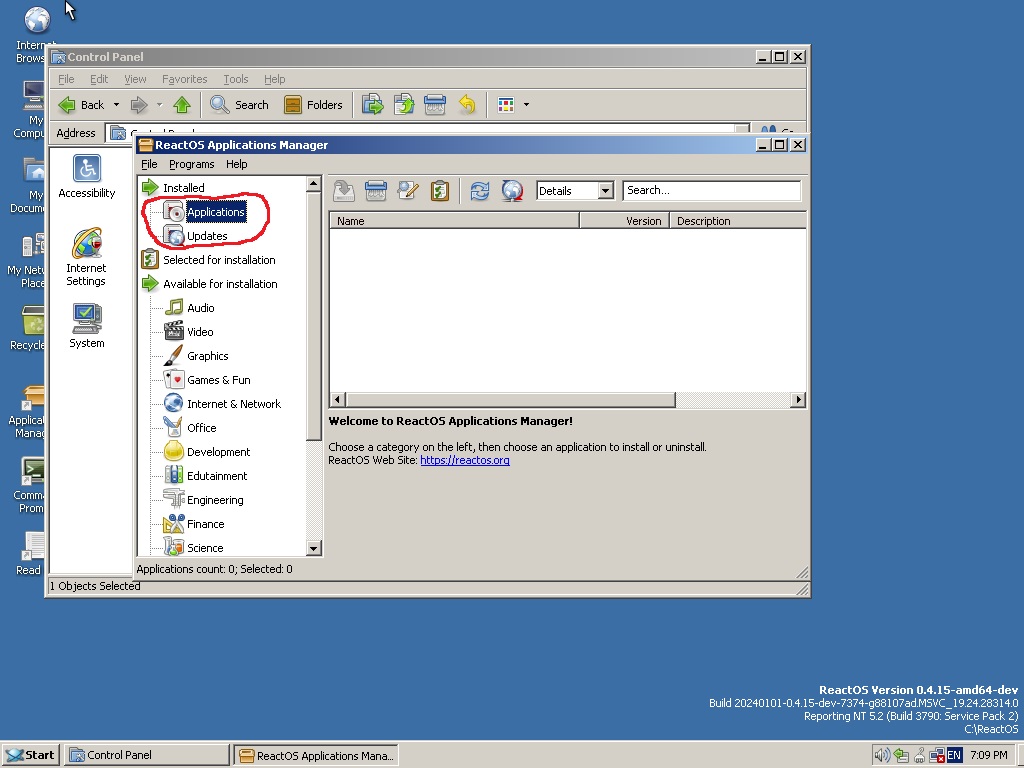The image size is (1024, 768).
Task: Click the Undo icon in Control Panel toolbar
Action: [467, 105]
